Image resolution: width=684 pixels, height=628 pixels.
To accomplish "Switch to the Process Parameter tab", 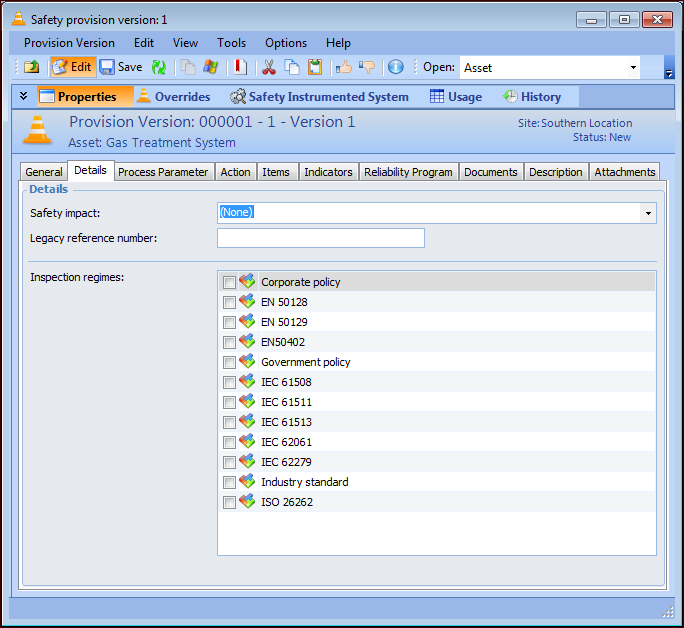I will point(163,172).
